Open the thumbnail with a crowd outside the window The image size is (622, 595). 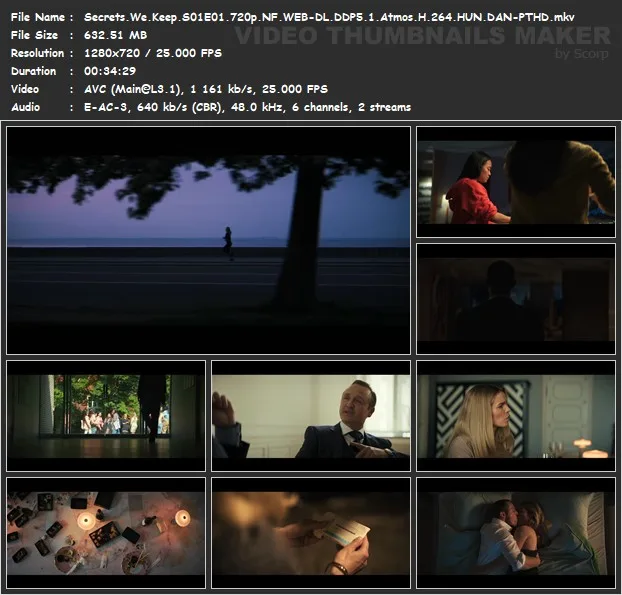tap(106, 416)
